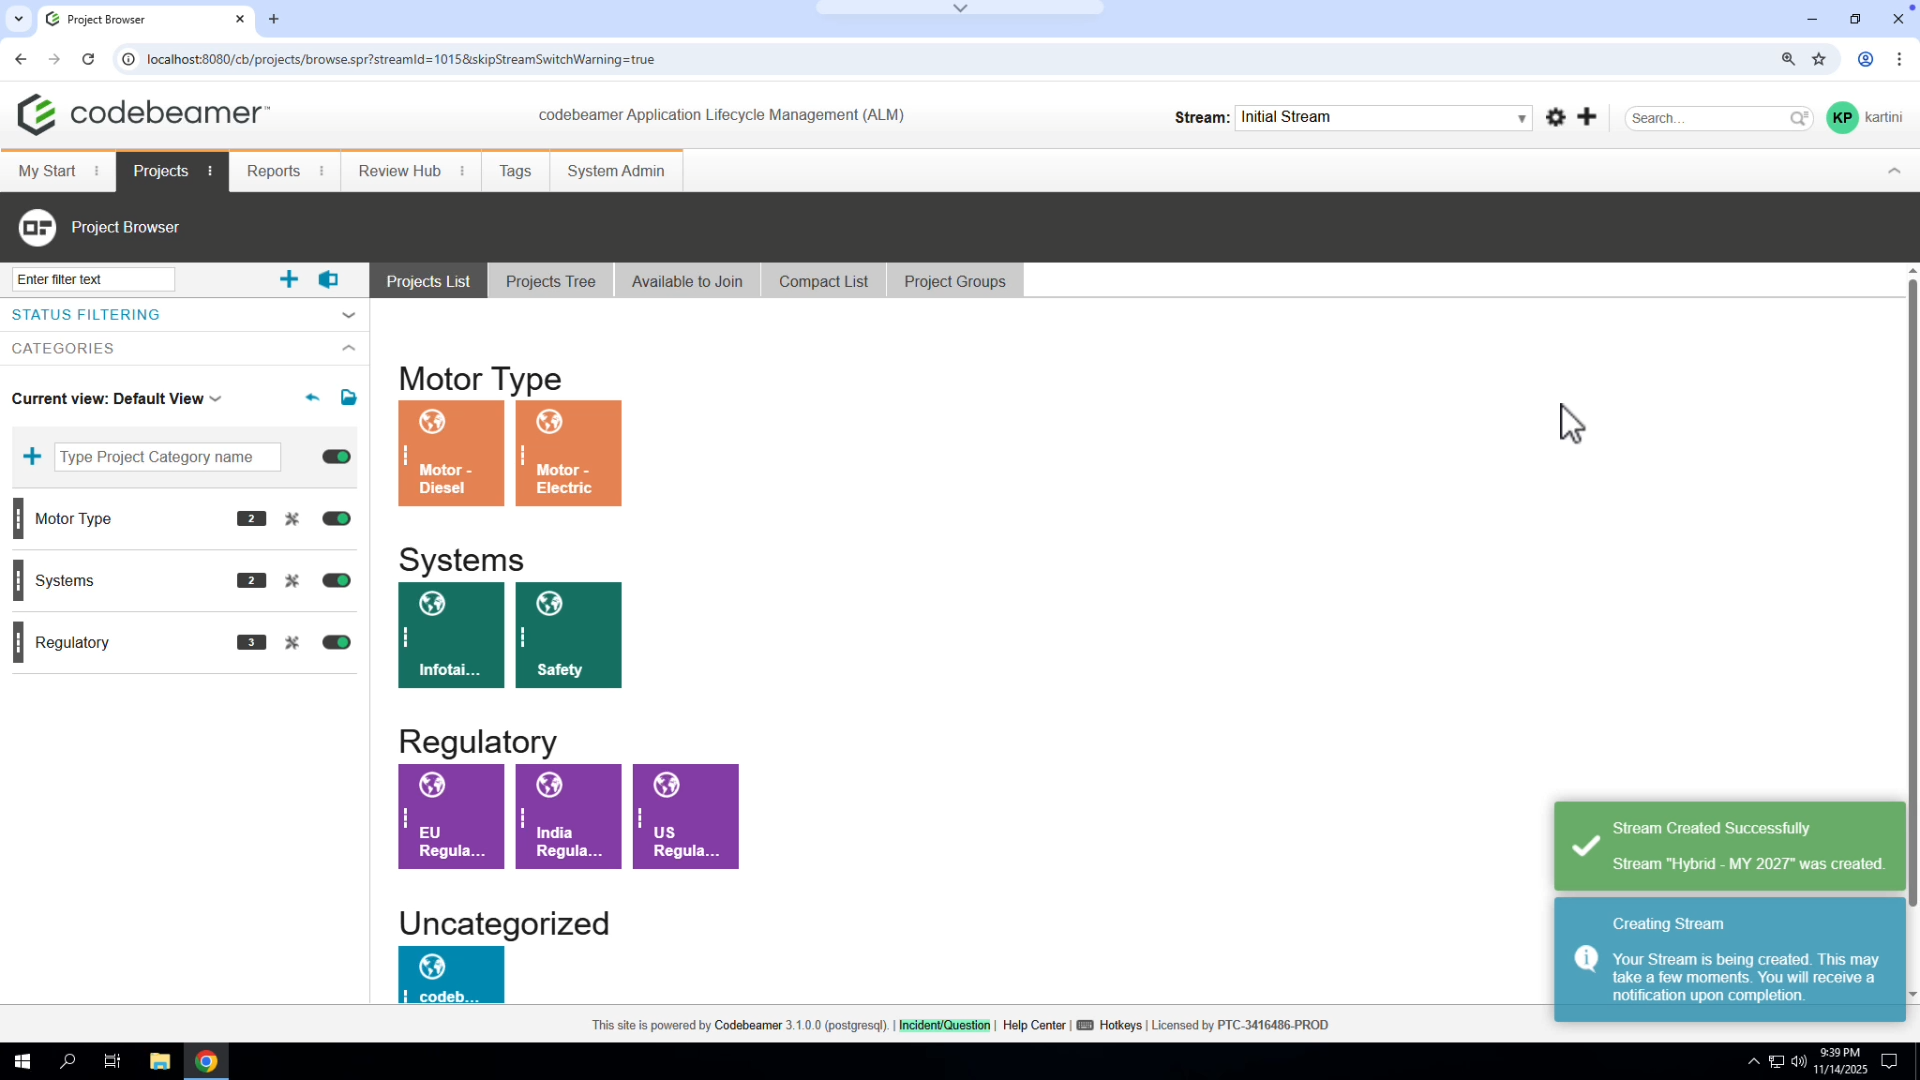Image resolution: width=1920 pixels, height=1080 pixels.
Task: Click the blue tag icon beside the filter plus
Action: (x=328, y=279)
